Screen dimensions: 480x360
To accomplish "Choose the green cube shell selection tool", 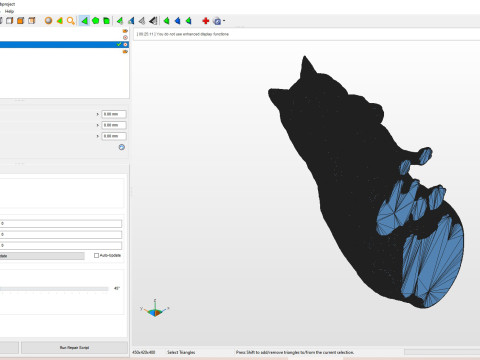I will [x=107, y=21].
